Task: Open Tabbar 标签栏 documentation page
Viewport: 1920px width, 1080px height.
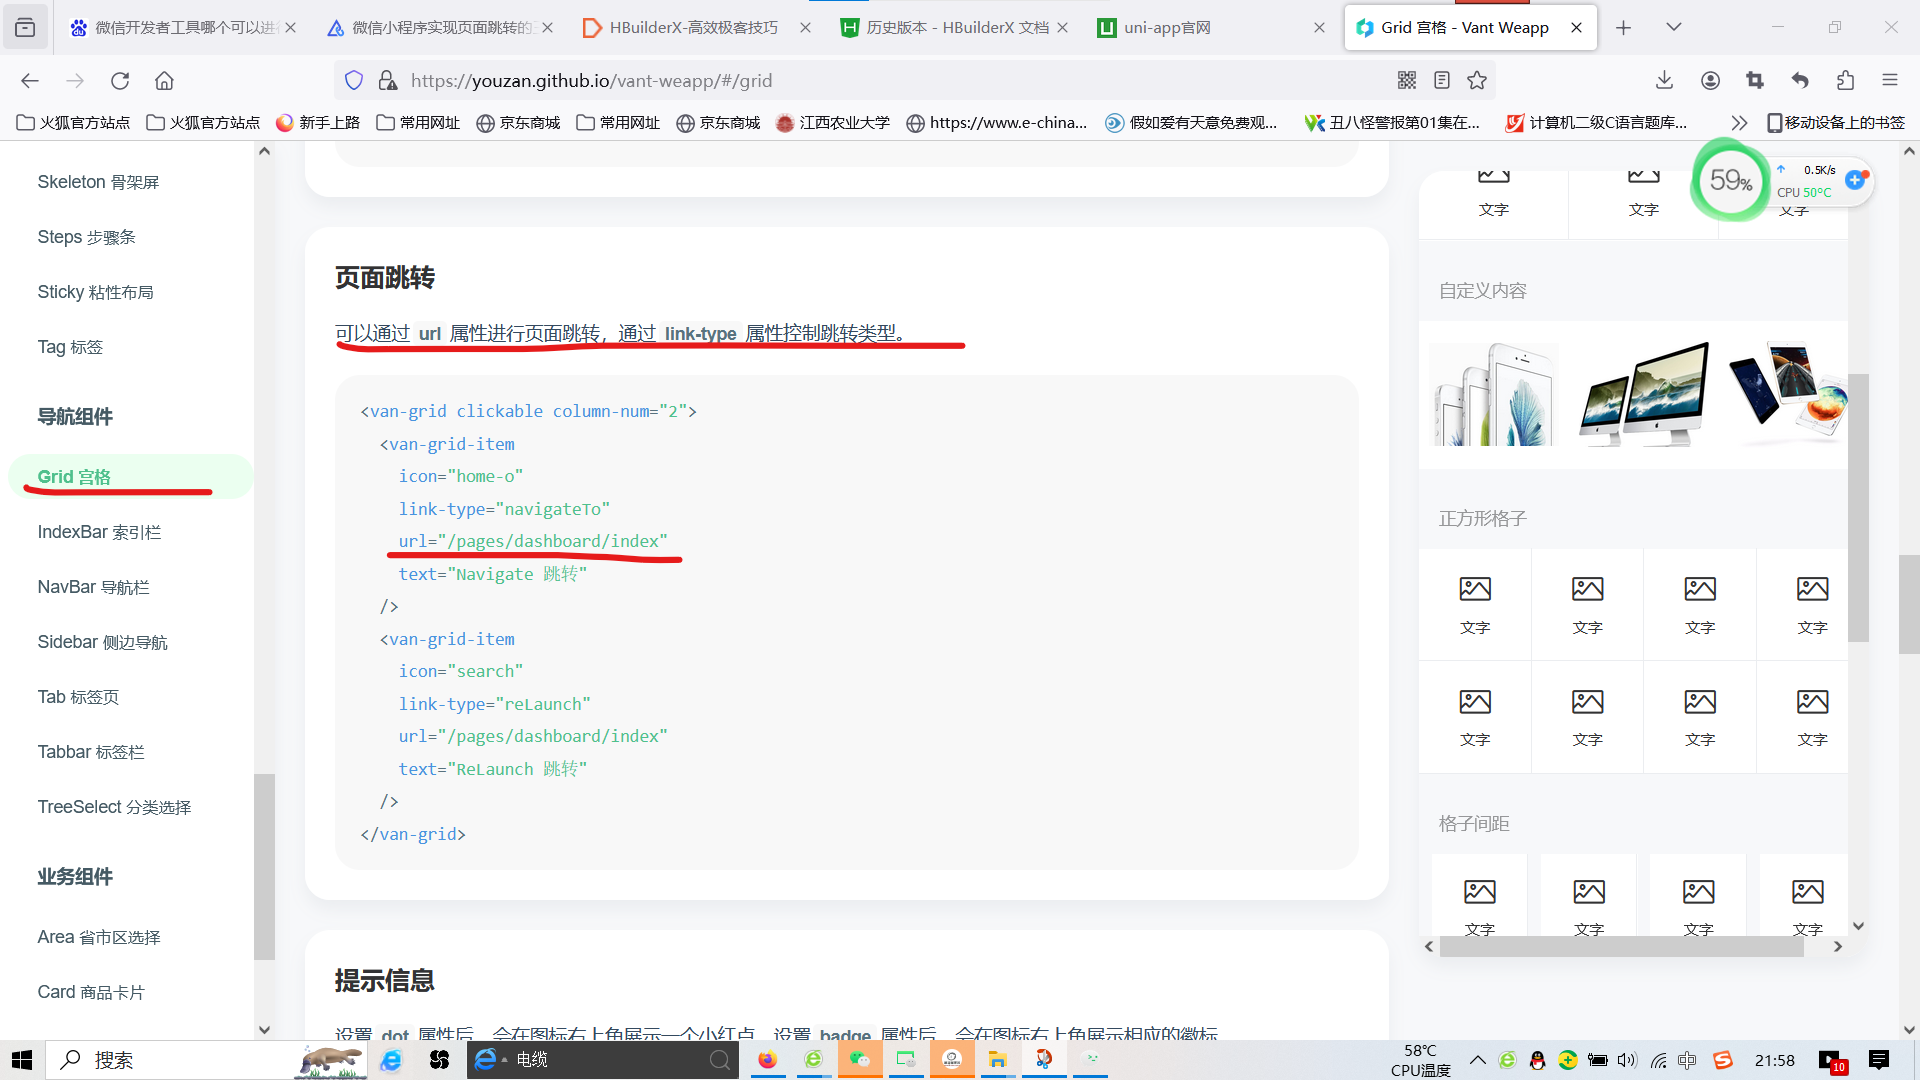Action: (91, 752)
